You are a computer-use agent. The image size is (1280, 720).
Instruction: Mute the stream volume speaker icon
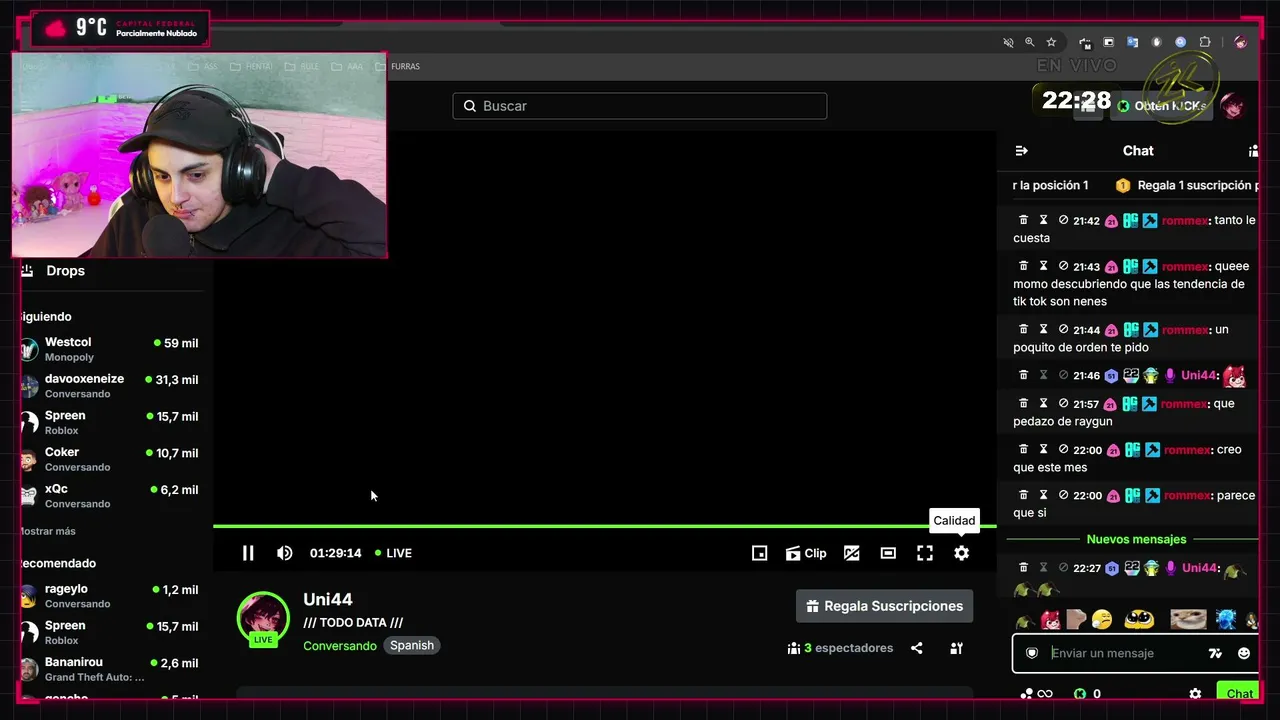tap(285, 553)
